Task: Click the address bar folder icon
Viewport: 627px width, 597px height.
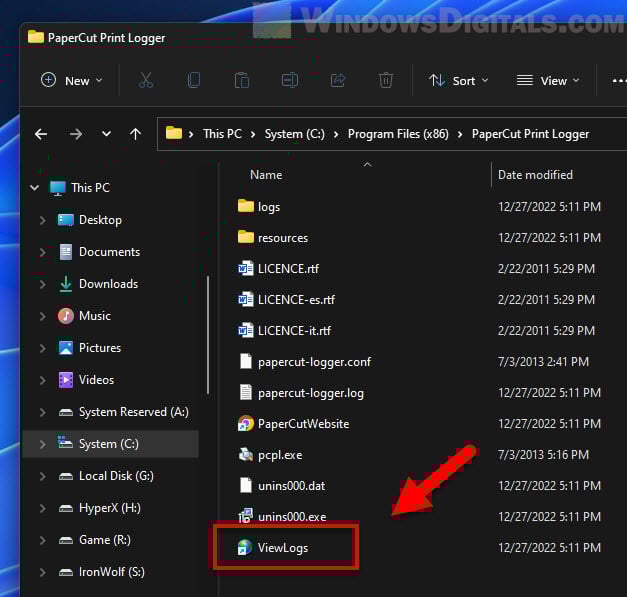Action: (x=174, y=133)
